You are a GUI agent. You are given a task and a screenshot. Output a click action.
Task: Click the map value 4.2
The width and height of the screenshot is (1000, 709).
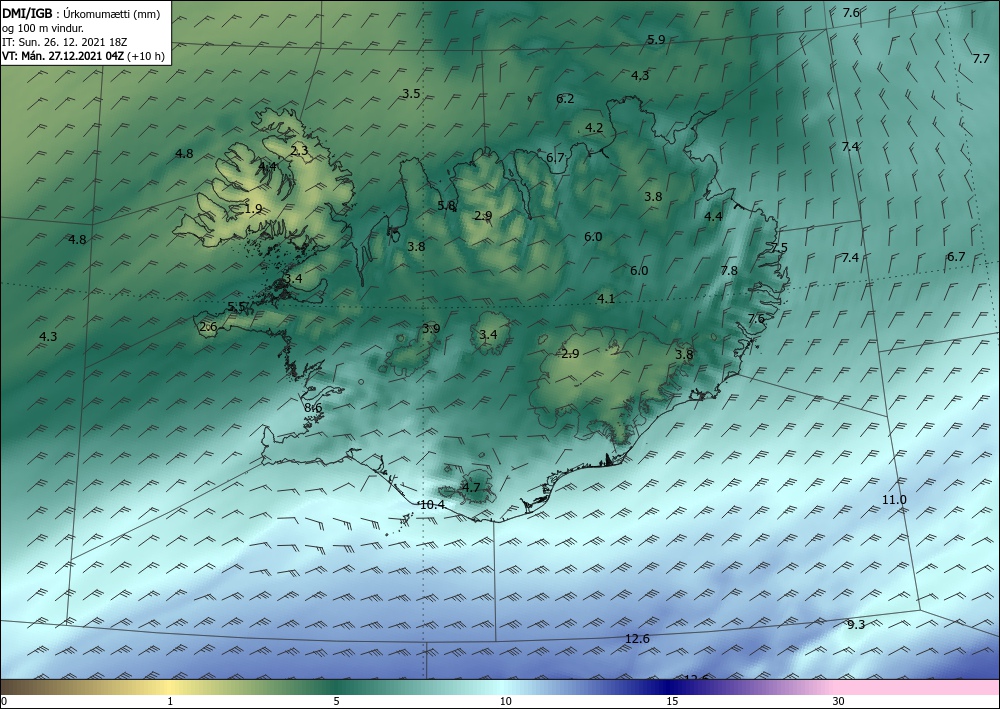click(594, 128)
